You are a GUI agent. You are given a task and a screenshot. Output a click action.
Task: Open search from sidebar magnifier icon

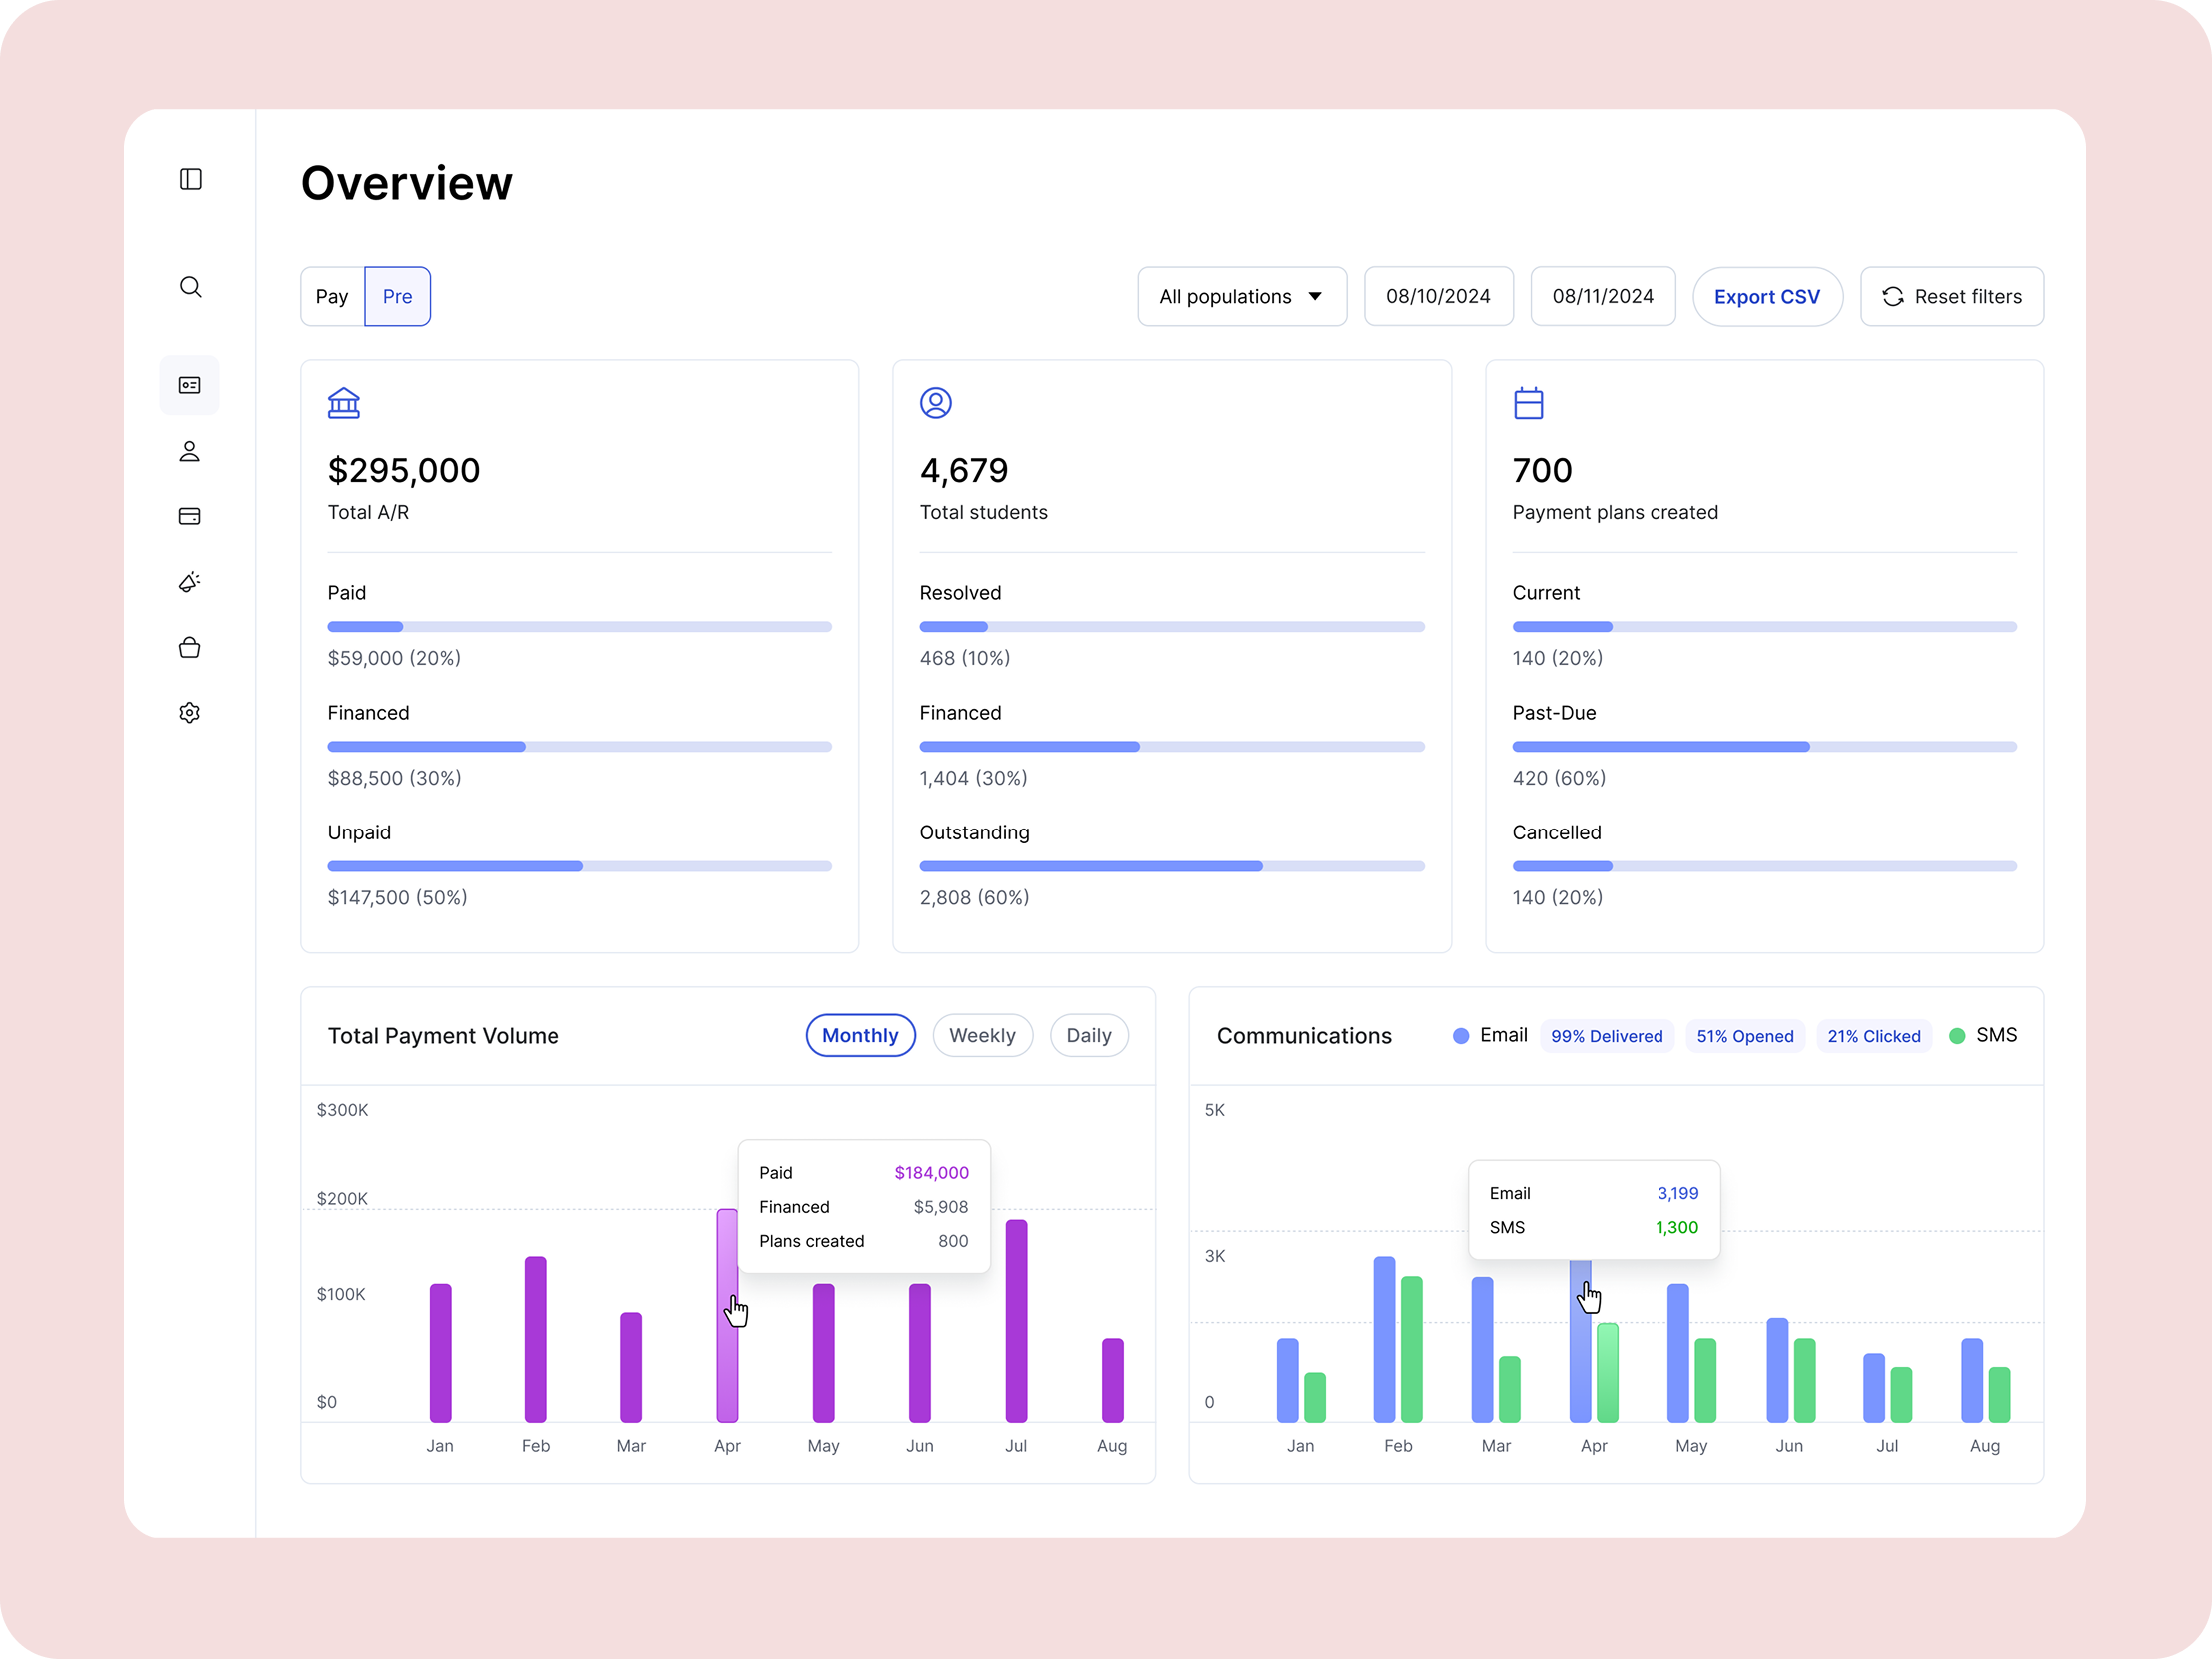[x=190, y=287]
